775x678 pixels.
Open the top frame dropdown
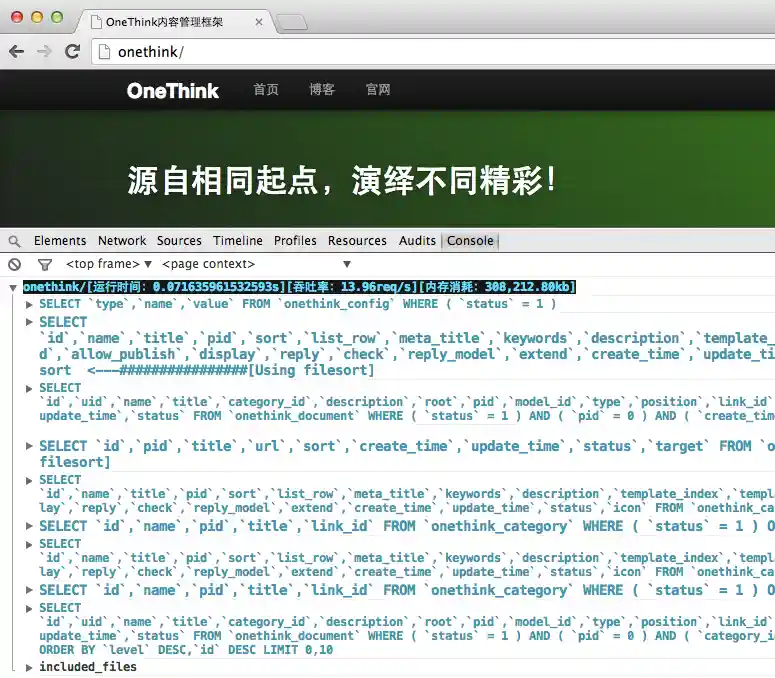coord(109,264)
